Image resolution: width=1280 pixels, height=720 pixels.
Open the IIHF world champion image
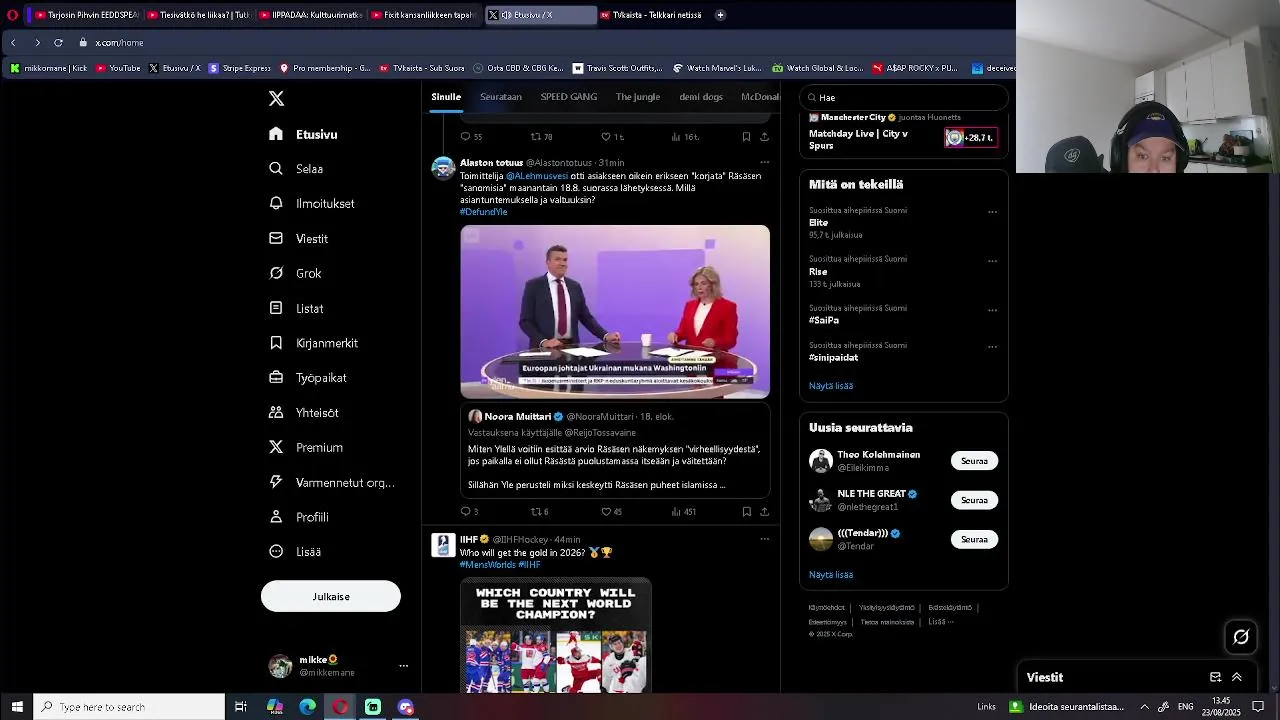point(556,635)
